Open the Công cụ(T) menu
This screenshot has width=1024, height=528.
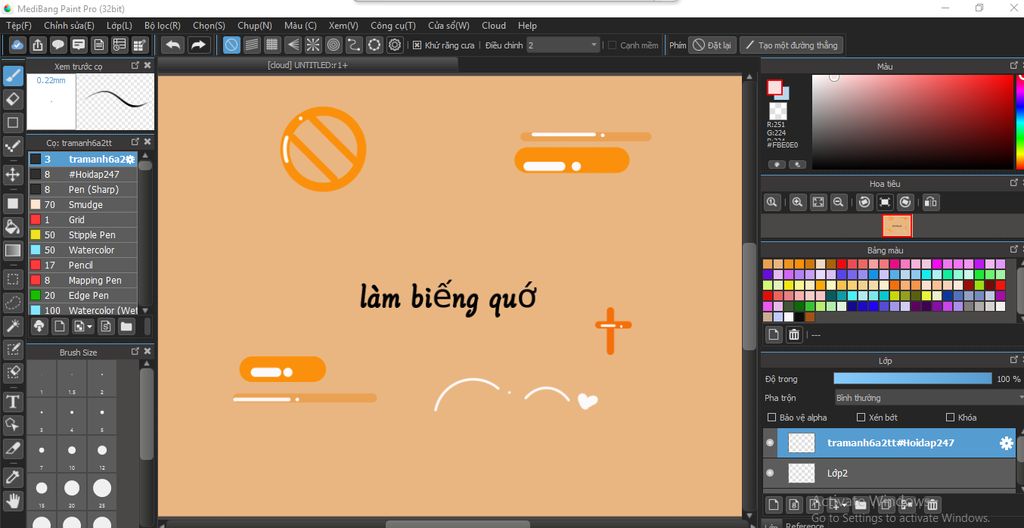coord(392,25)
